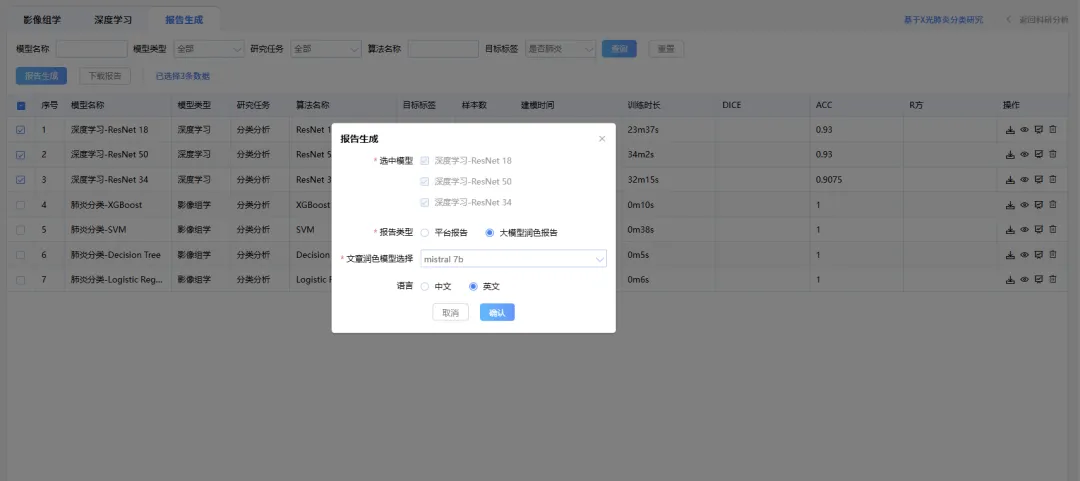1080x481 pixels.
Task: Check the row 5 肺炎分类-SVM checkbox
Action: [x=21, y=229]
